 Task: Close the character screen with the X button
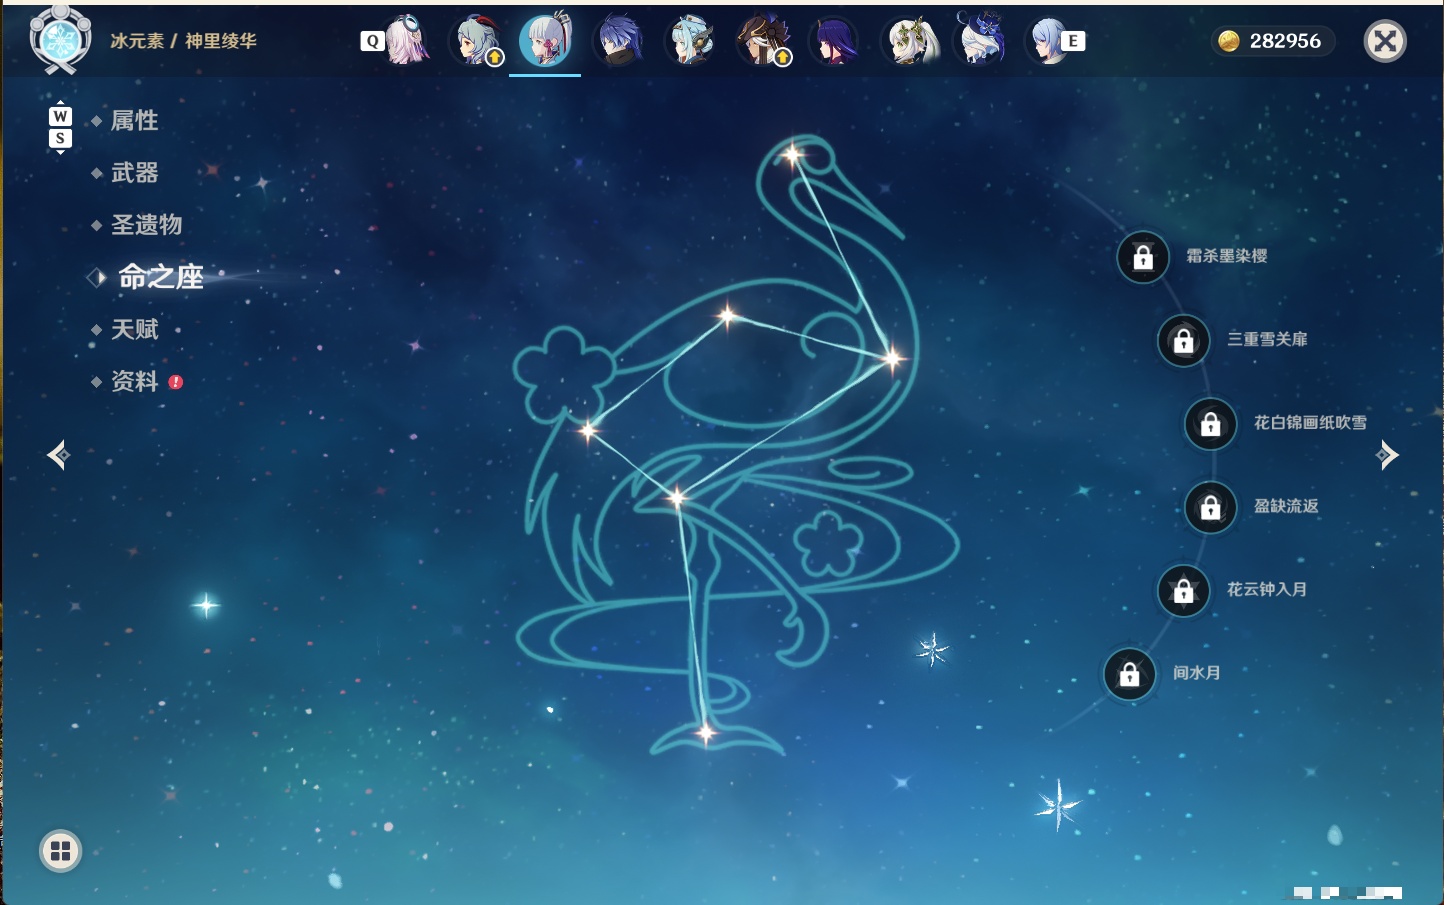(1385, 41)
